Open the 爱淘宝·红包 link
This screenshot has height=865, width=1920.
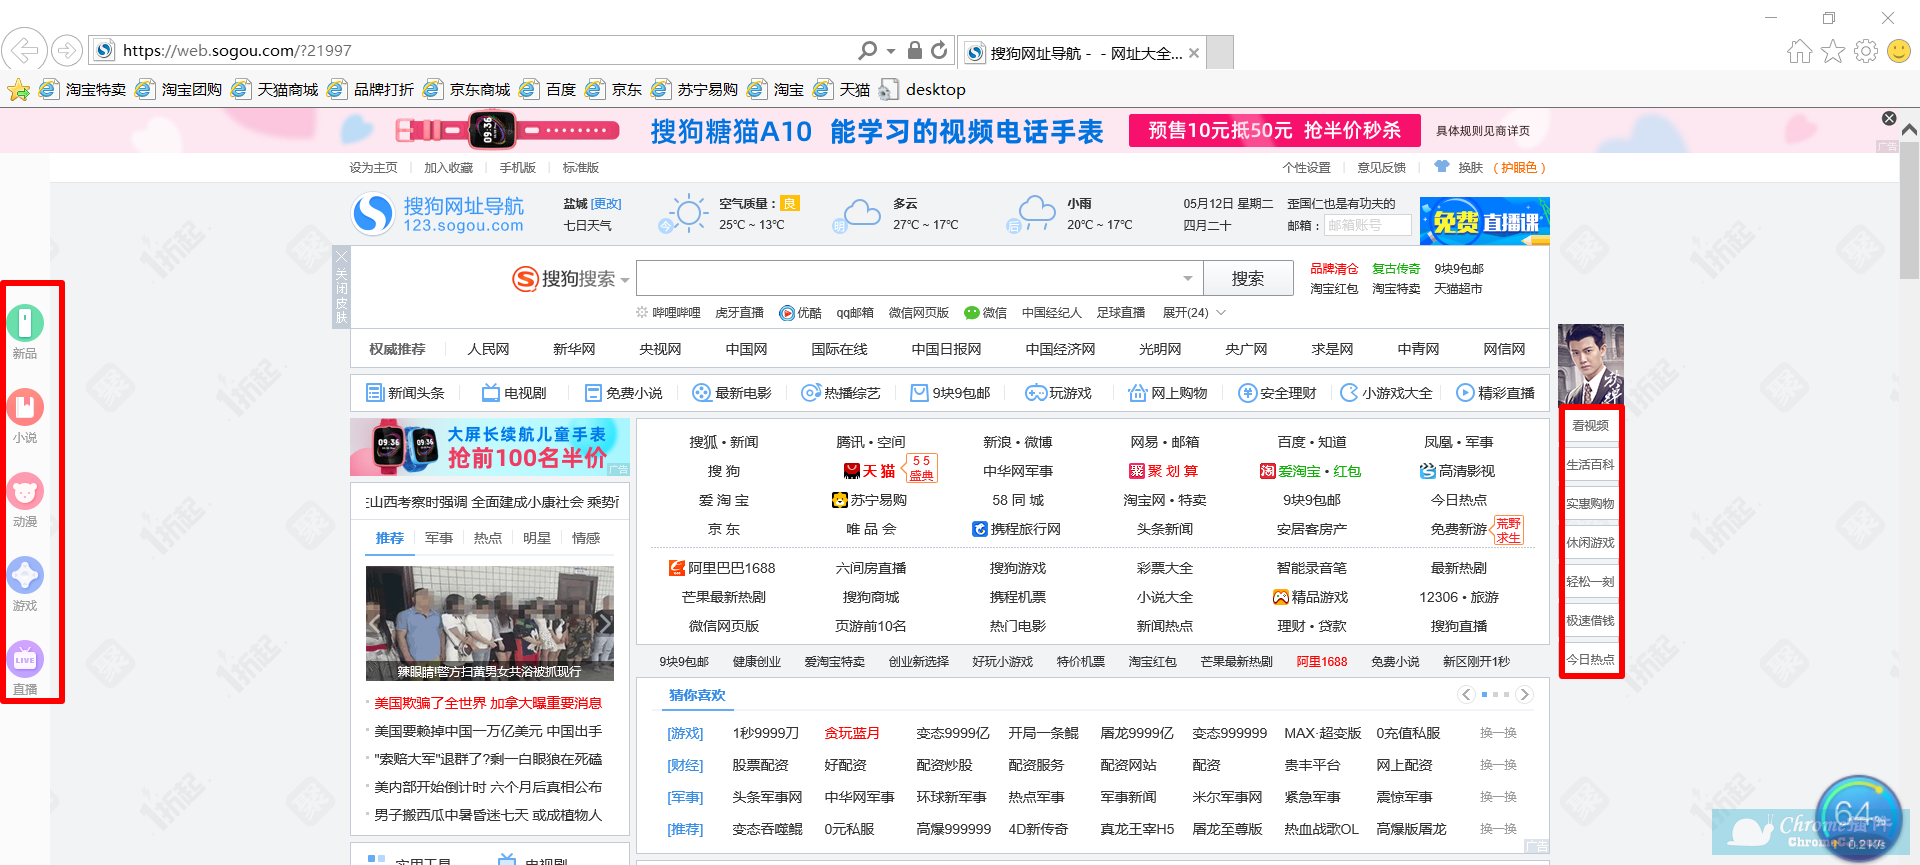point(1310,471)
